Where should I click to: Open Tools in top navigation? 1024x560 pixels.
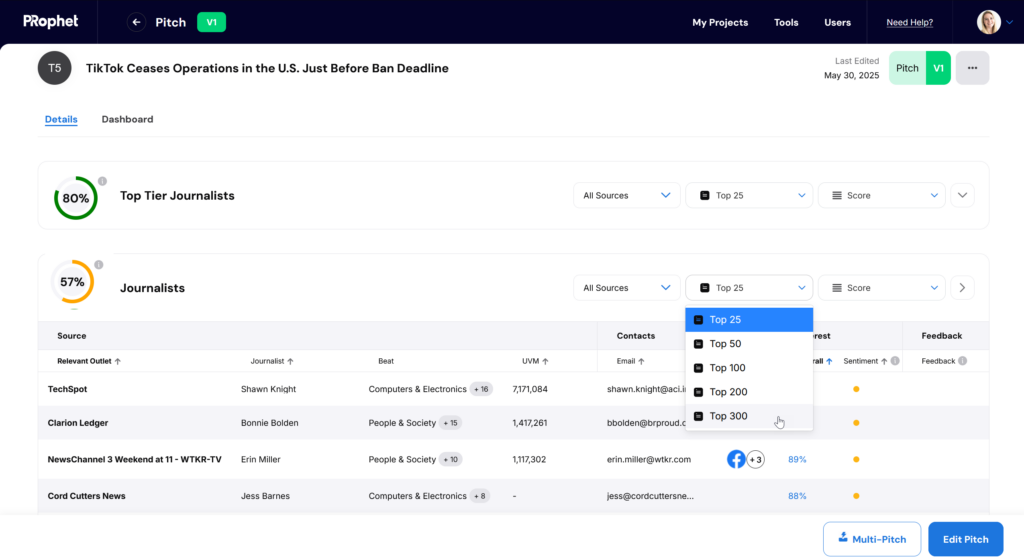tap(786, 22)
